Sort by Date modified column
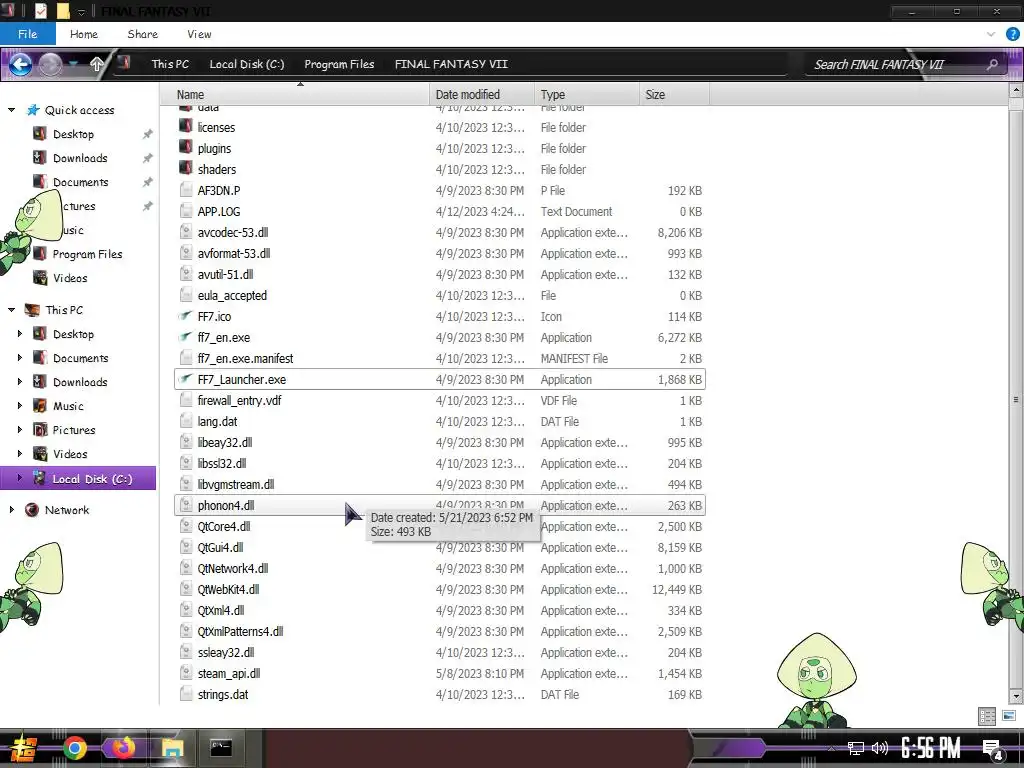Screen dimensions: 1024x768 (482, 95)
